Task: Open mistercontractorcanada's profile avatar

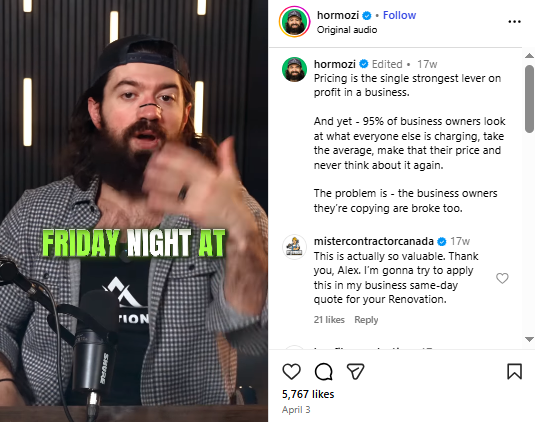Action: pyautogui.click(x=294, y=247)
